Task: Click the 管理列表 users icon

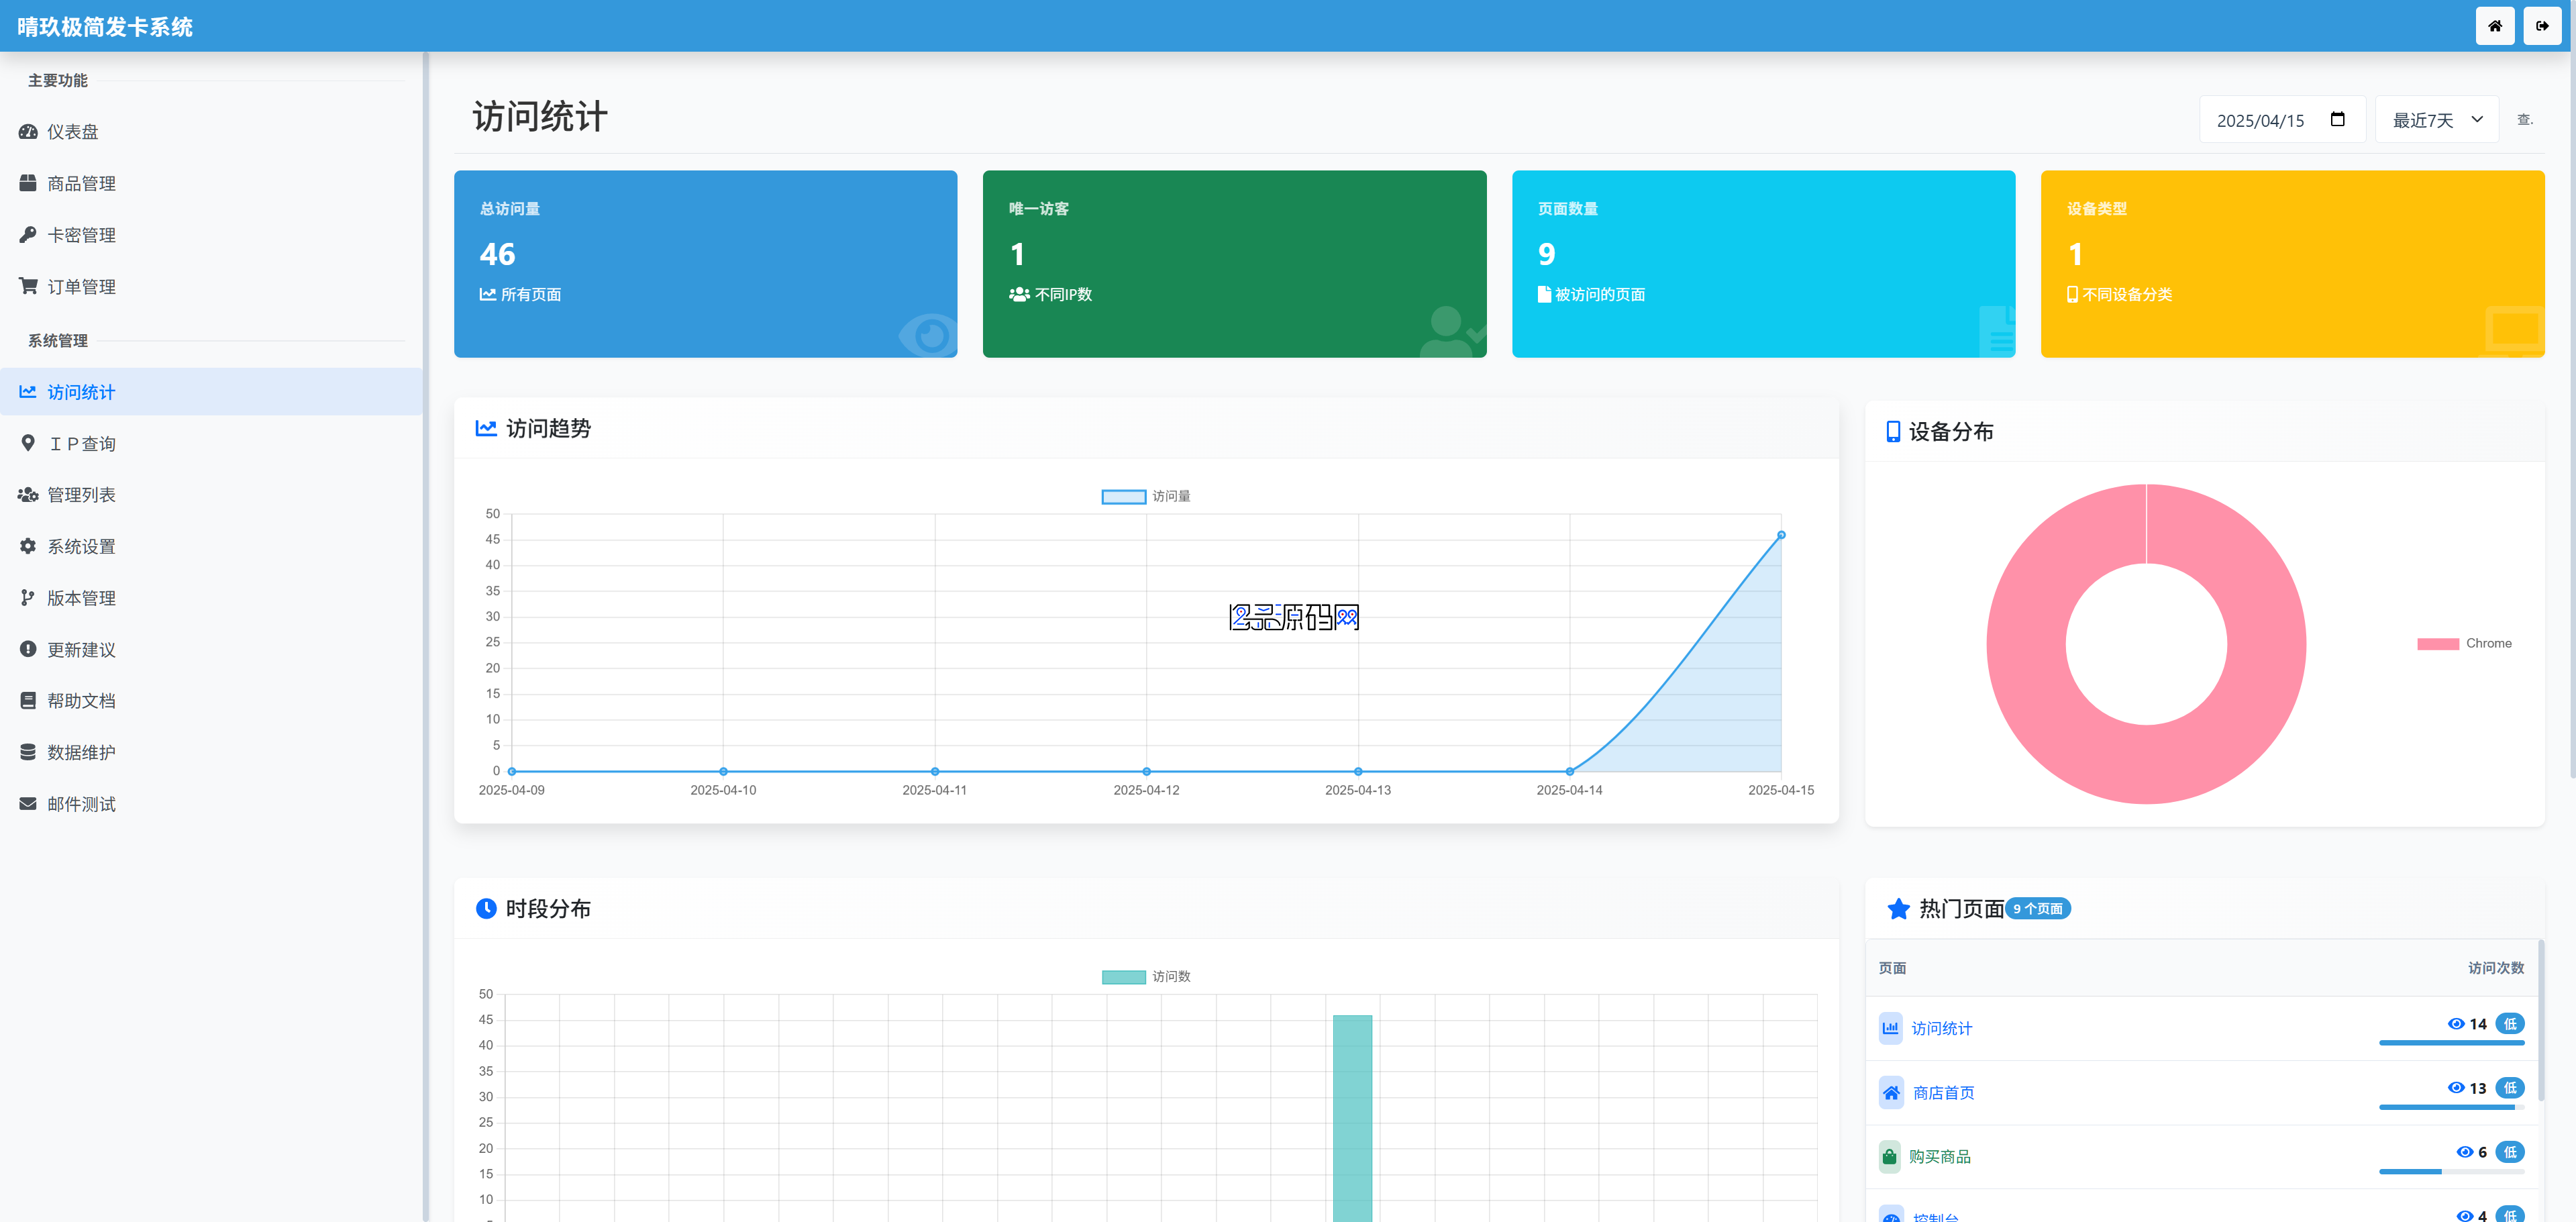Action: 28,495
